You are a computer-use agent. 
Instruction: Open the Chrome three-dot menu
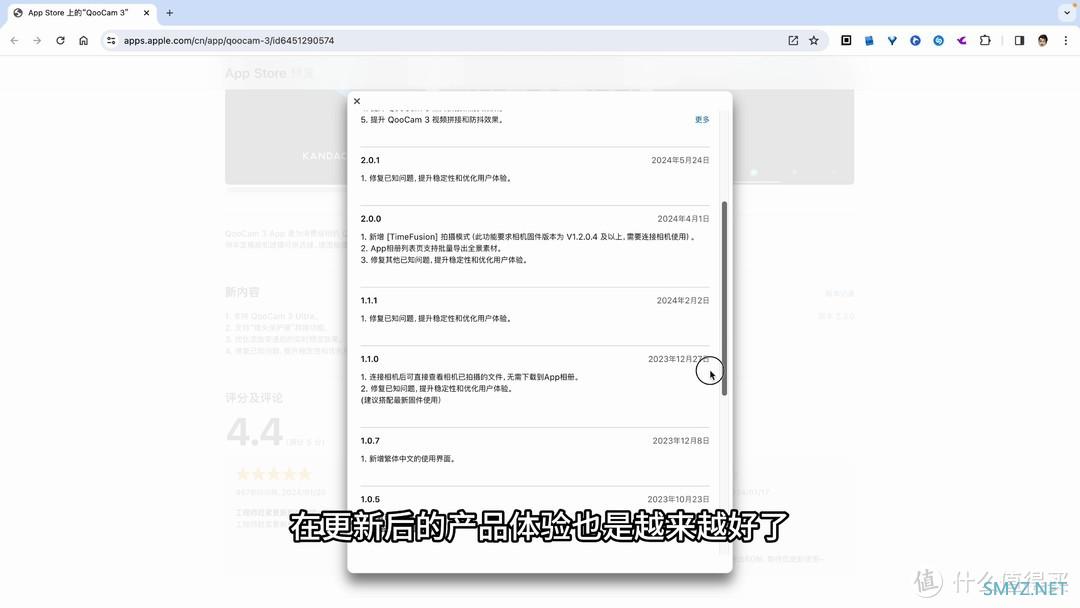[x=1066, y=41]
